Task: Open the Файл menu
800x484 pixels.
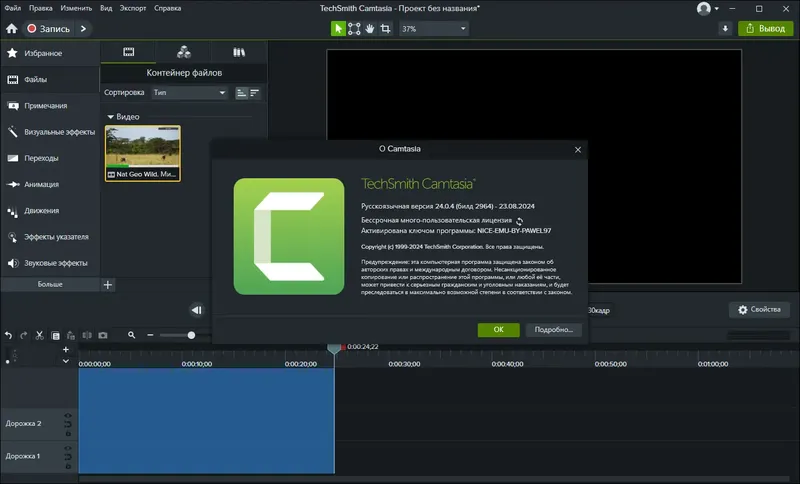Action: coord(13,8)
